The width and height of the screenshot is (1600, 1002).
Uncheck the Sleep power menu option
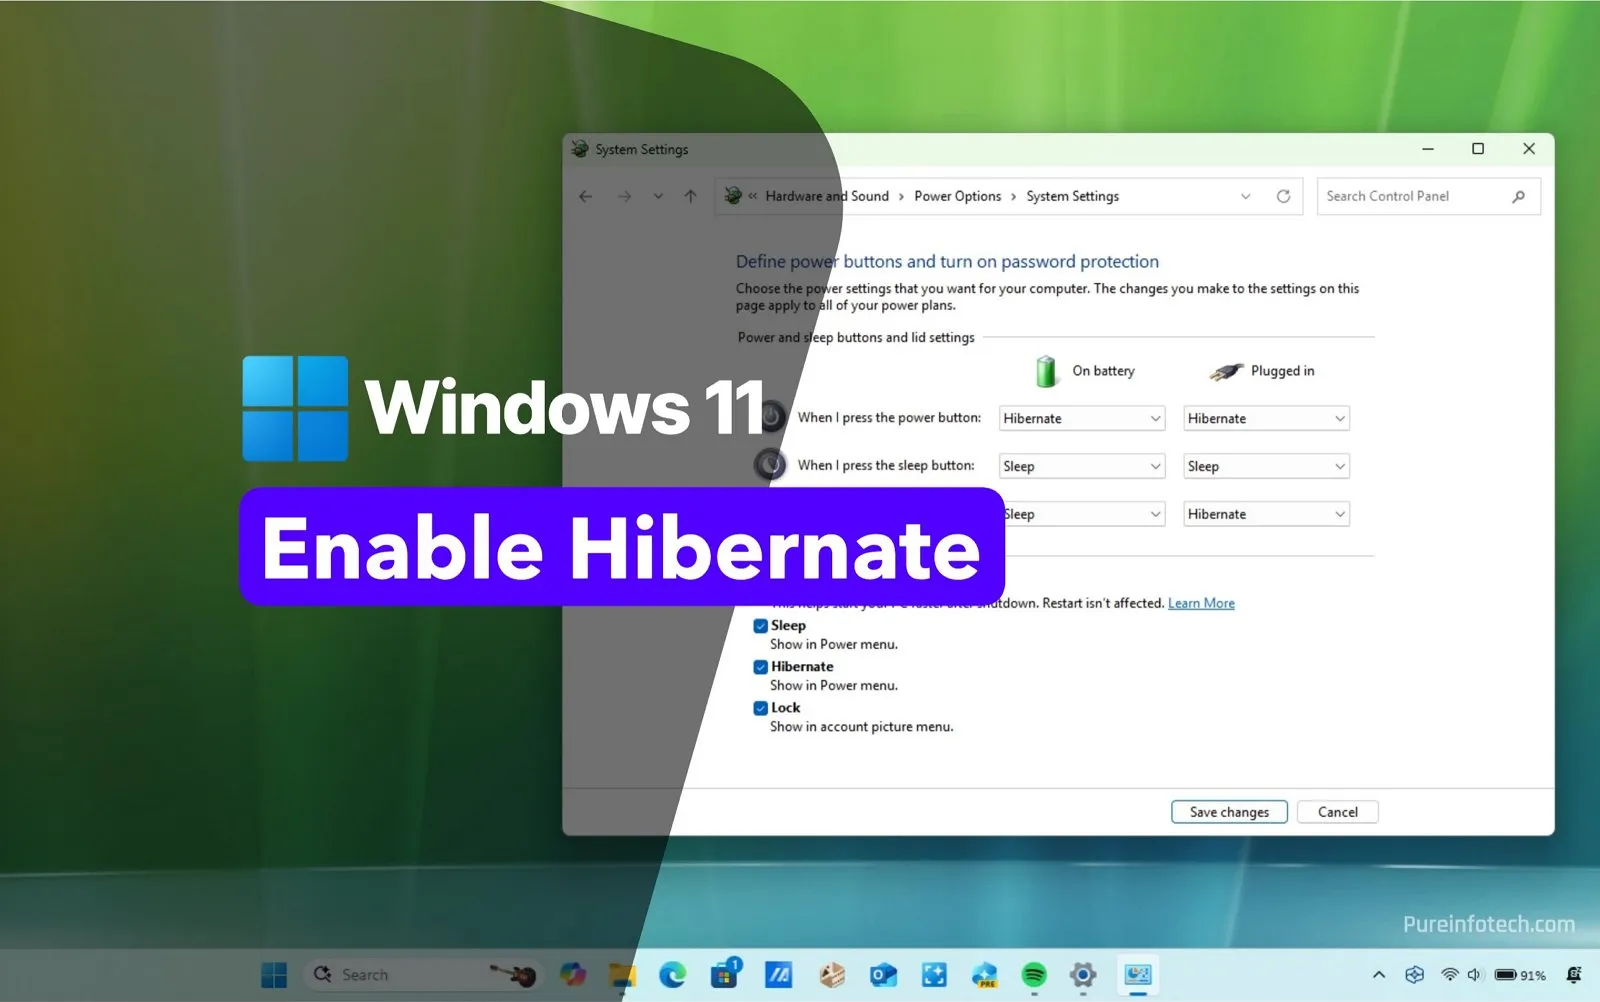761,625
